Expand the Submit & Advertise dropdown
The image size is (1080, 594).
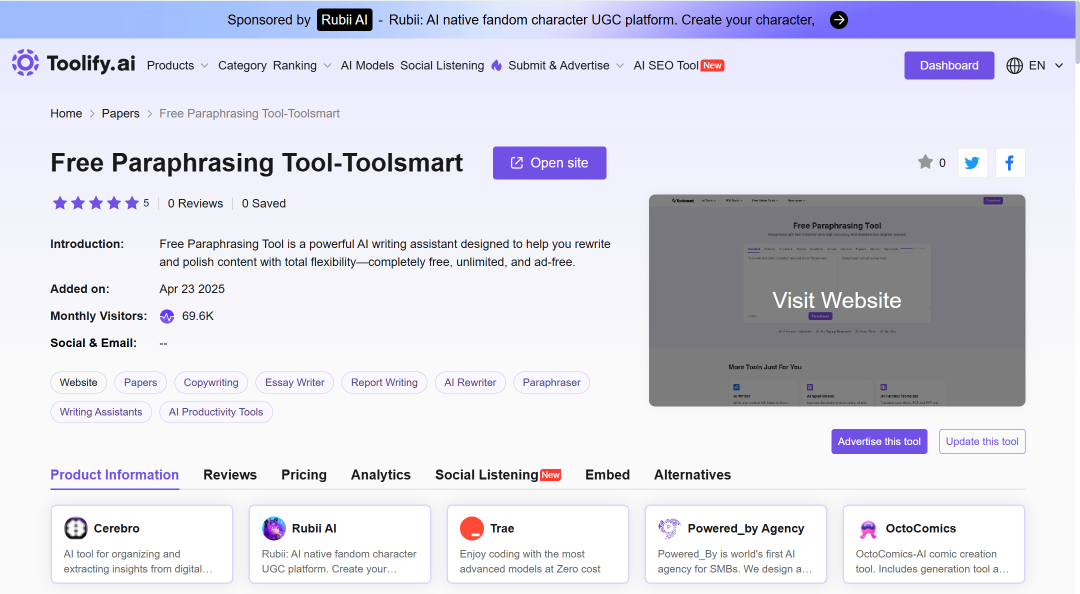pos(566,65)
